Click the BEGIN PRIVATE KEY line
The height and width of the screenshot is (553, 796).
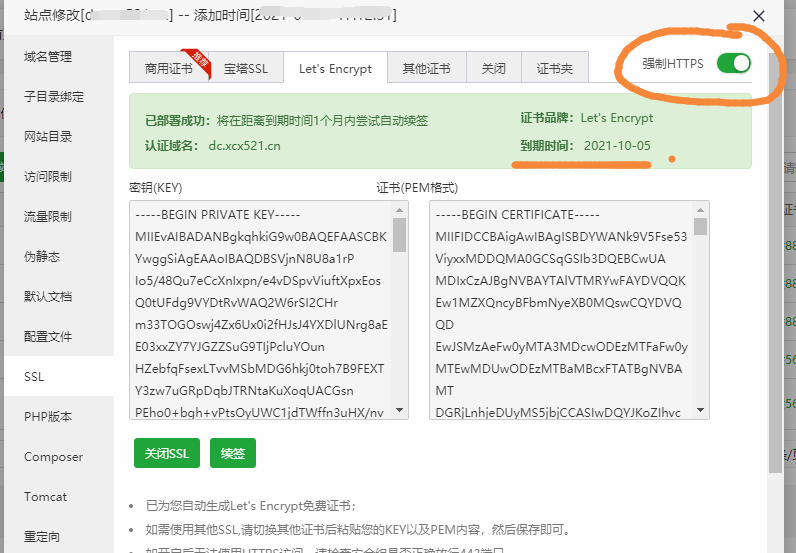(218, 215)
